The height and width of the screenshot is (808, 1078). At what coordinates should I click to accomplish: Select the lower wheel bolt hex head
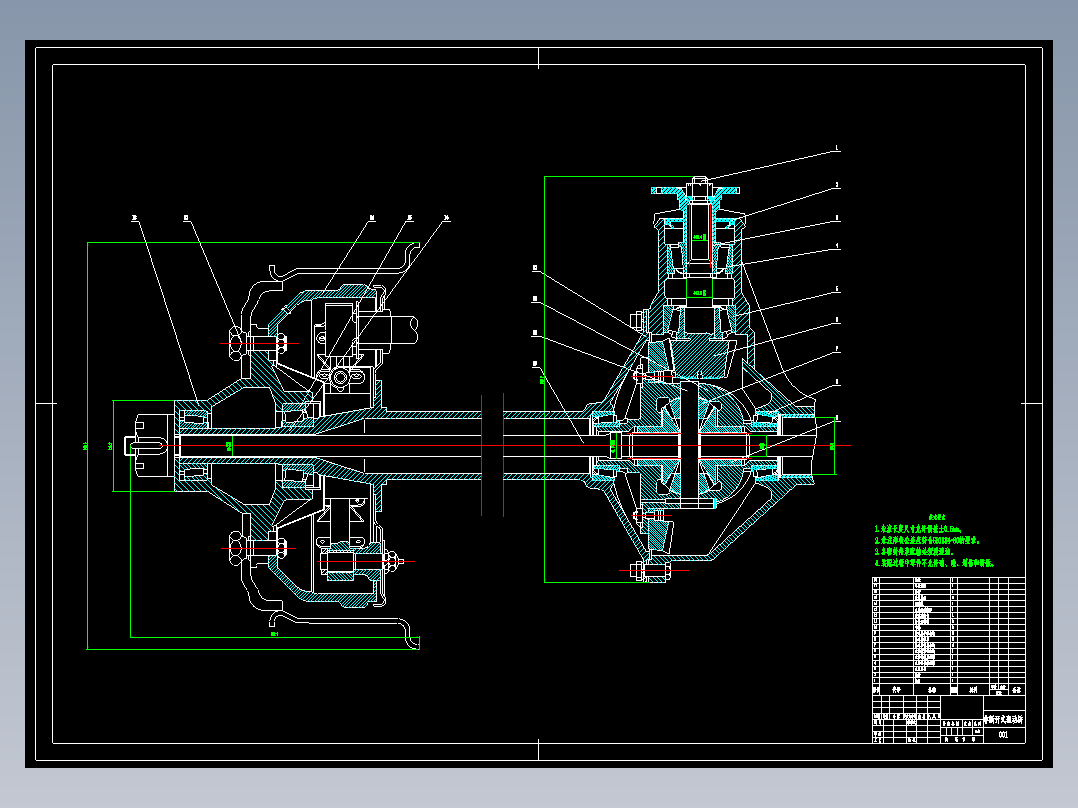coord(236,548)
